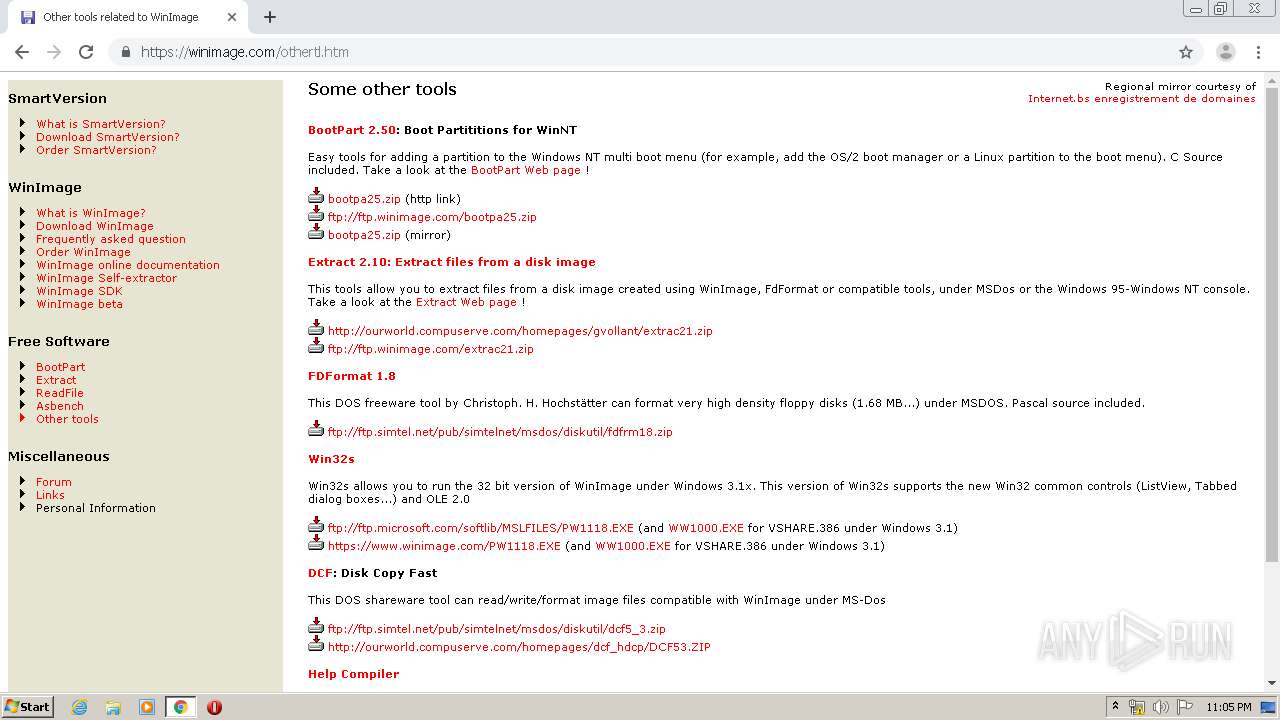Click the browser back arrow
The image size is (1280, 720).
click(x=22, y=52)
